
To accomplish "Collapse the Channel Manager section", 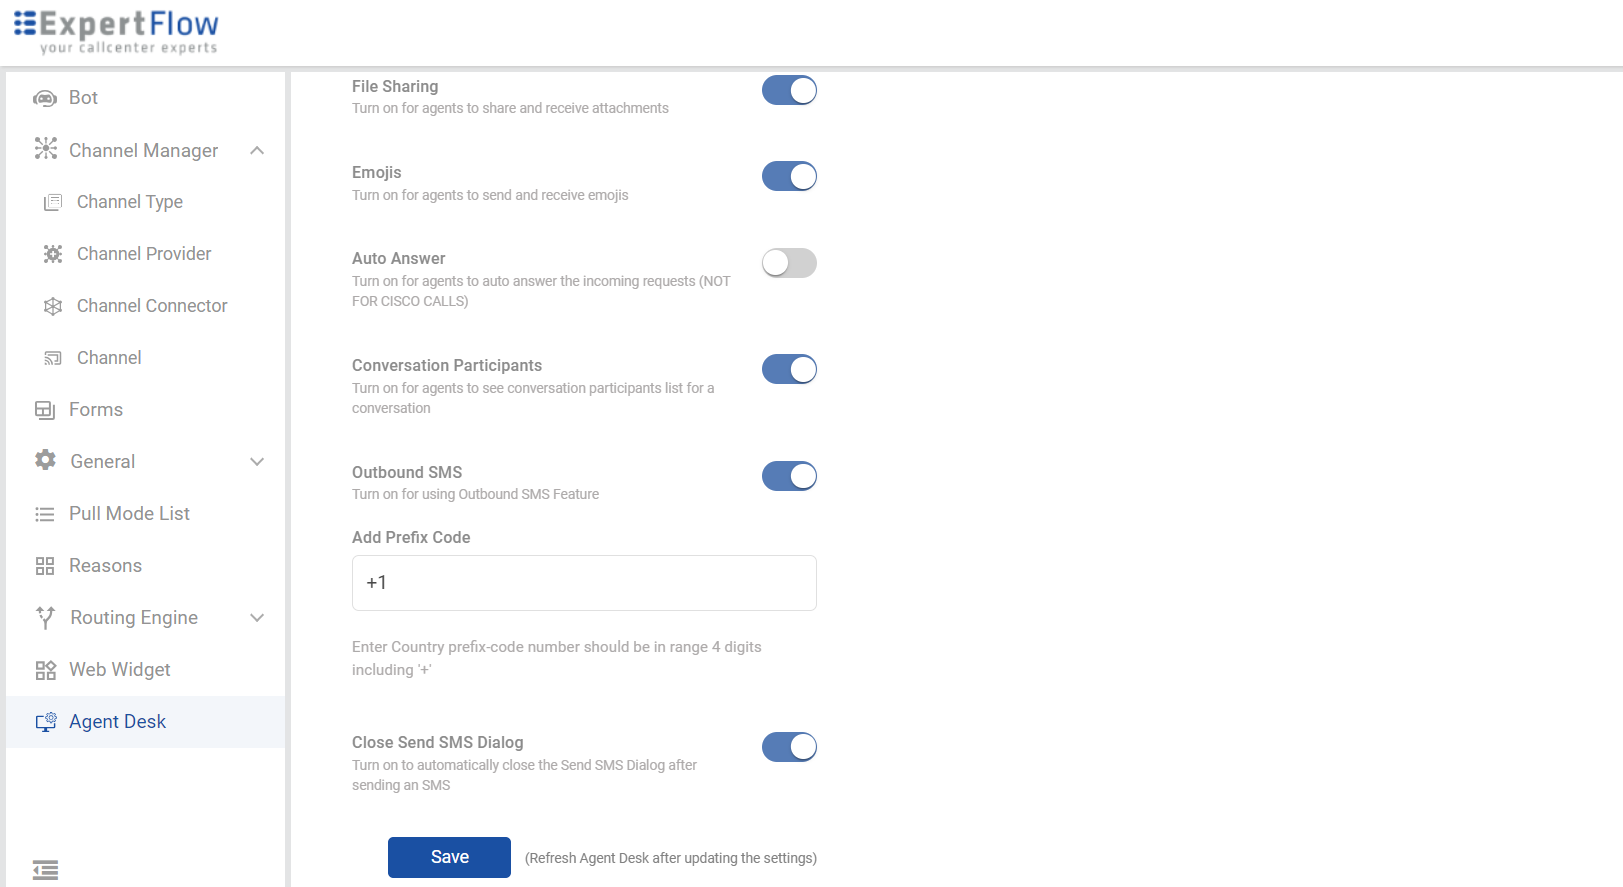I will coord(258,150).
